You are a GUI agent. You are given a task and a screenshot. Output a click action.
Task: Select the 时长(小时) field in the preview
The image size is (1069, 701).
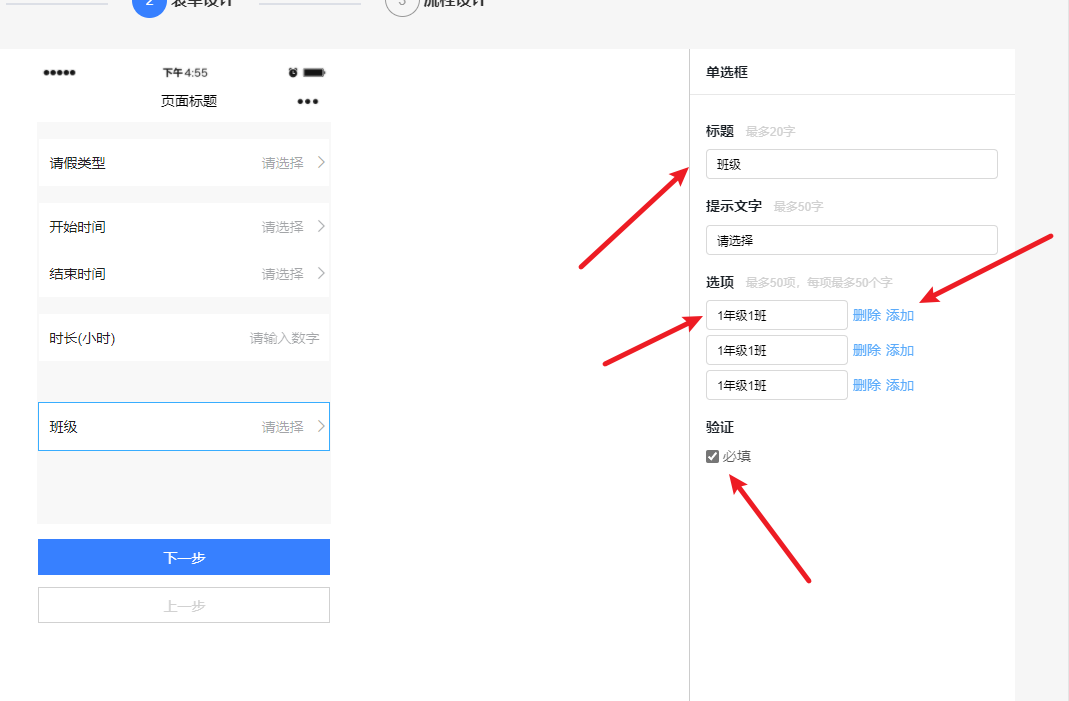click(183, 338)
